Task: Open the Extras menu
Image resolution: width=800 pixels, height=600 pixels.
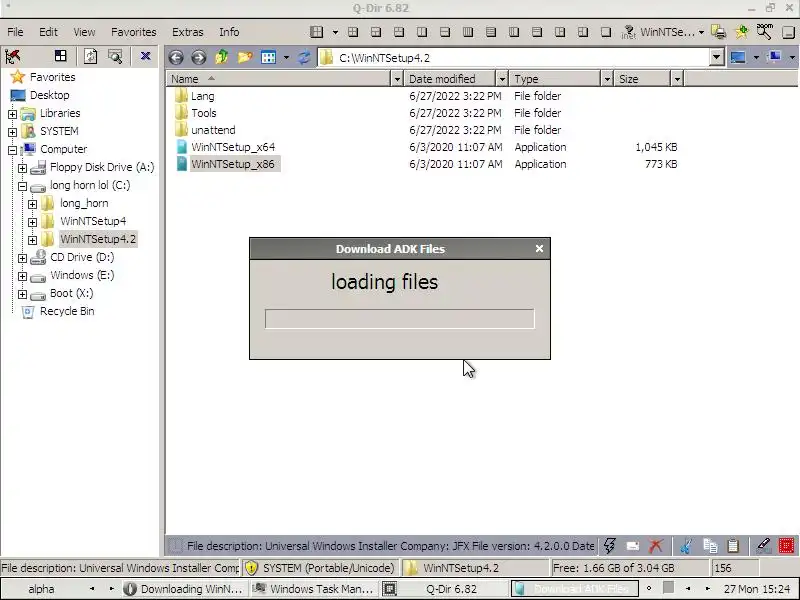Action: click(x=188, y=32)
